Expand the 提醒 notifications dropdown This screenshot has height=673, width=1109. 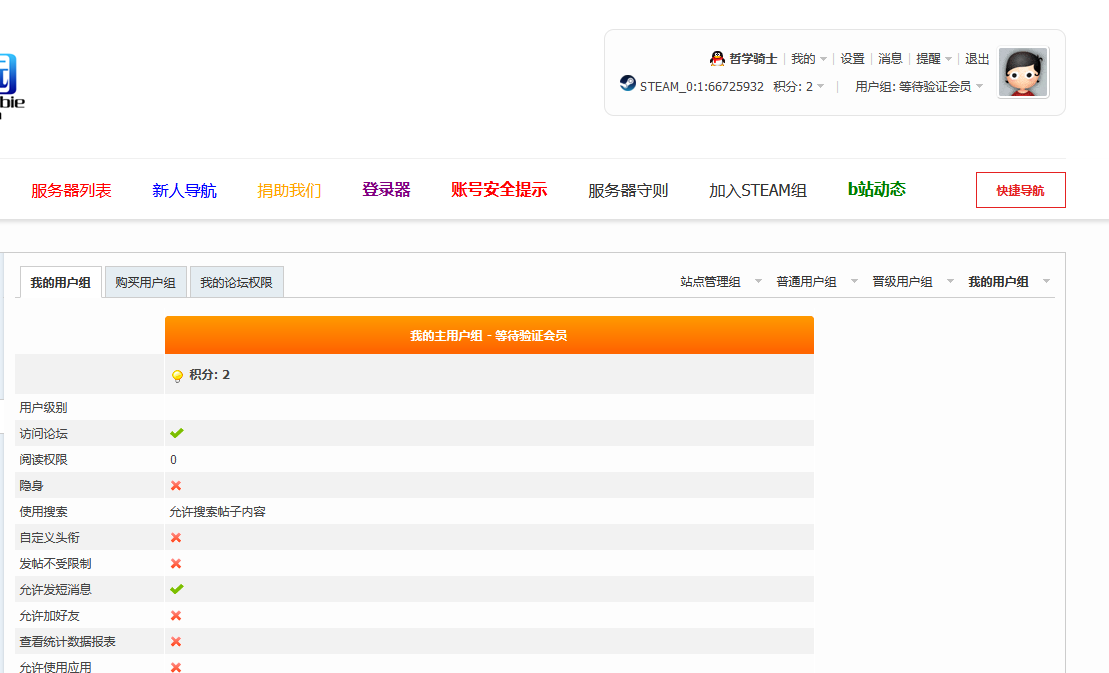(934, 59)
